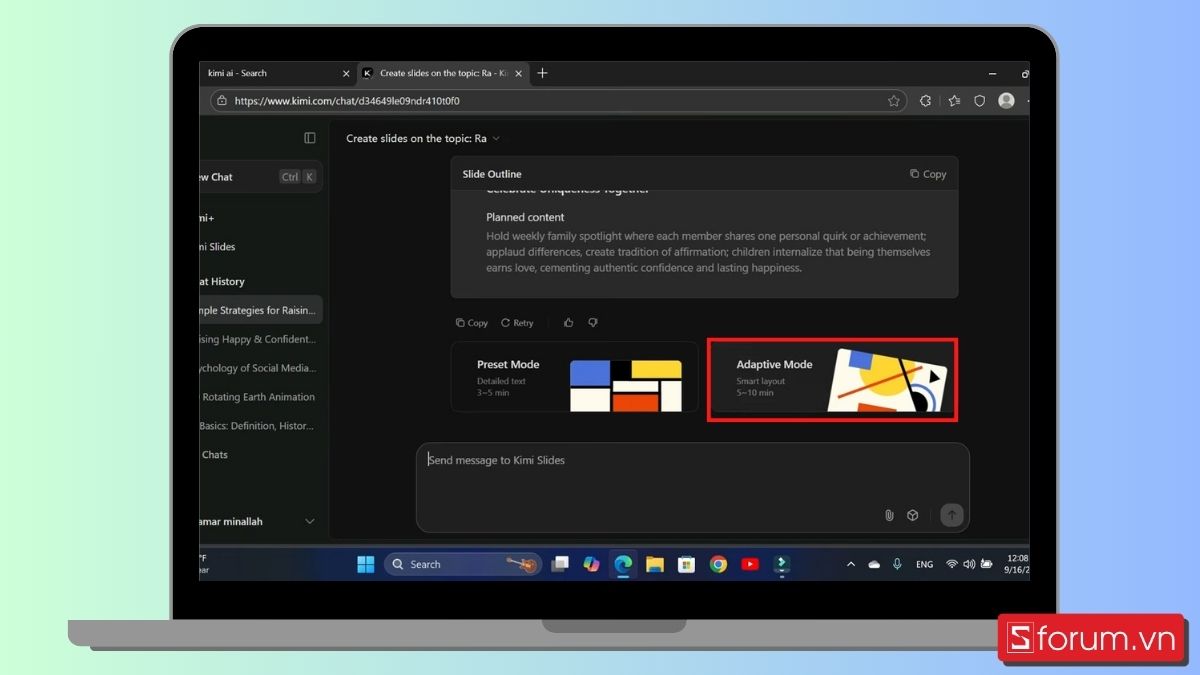Screen dimensions: 1200x675
Task: Open 'Rotating Earth Animation' chat history item
Action: tap(260, 397)
